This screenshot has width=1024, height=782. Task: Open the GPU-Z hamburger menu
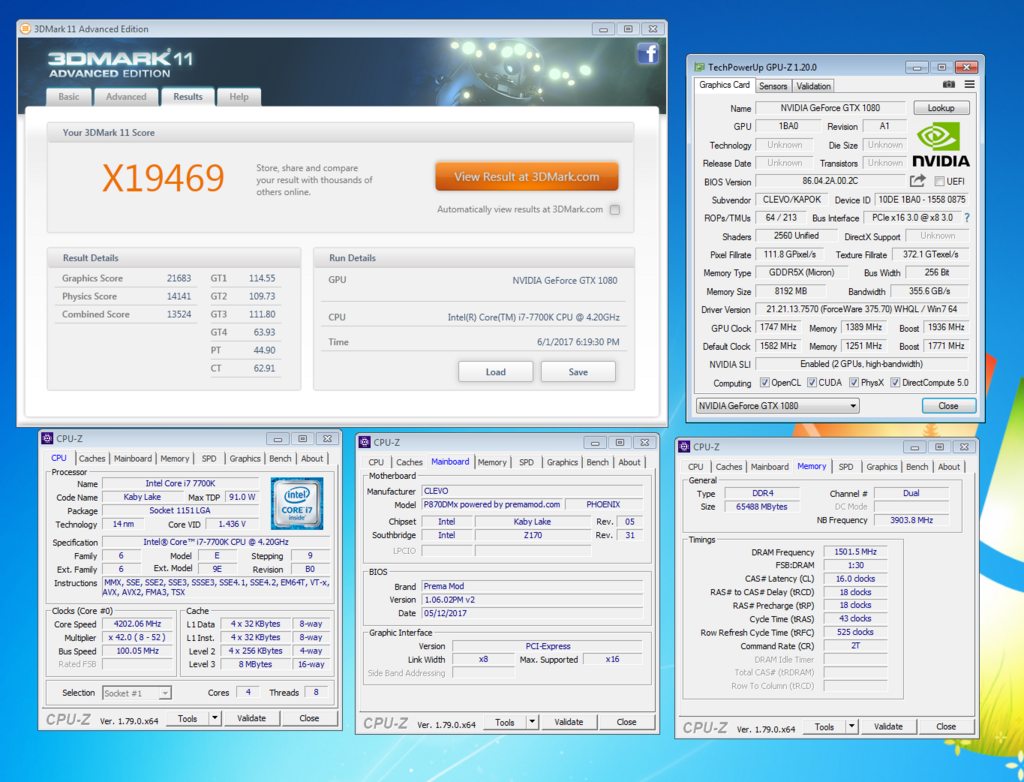click(967, 86)
